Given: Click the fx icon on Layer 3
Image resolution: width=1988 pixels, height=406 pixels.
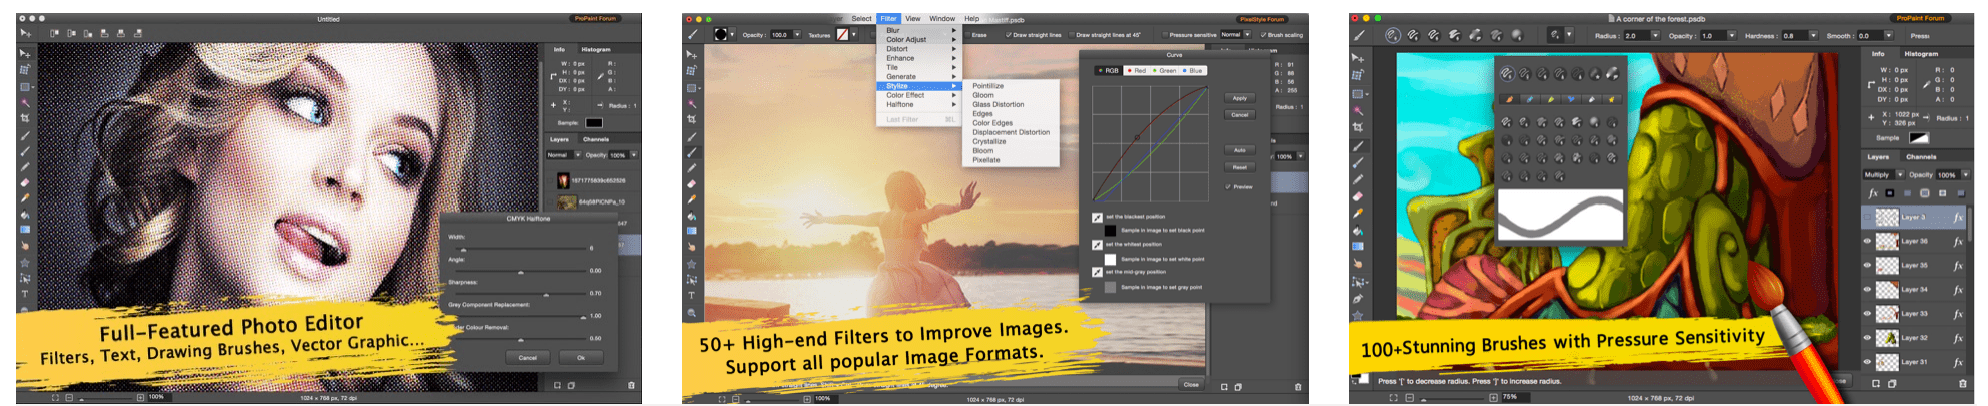Looking at the screenshot, I should click(1957, 217).
